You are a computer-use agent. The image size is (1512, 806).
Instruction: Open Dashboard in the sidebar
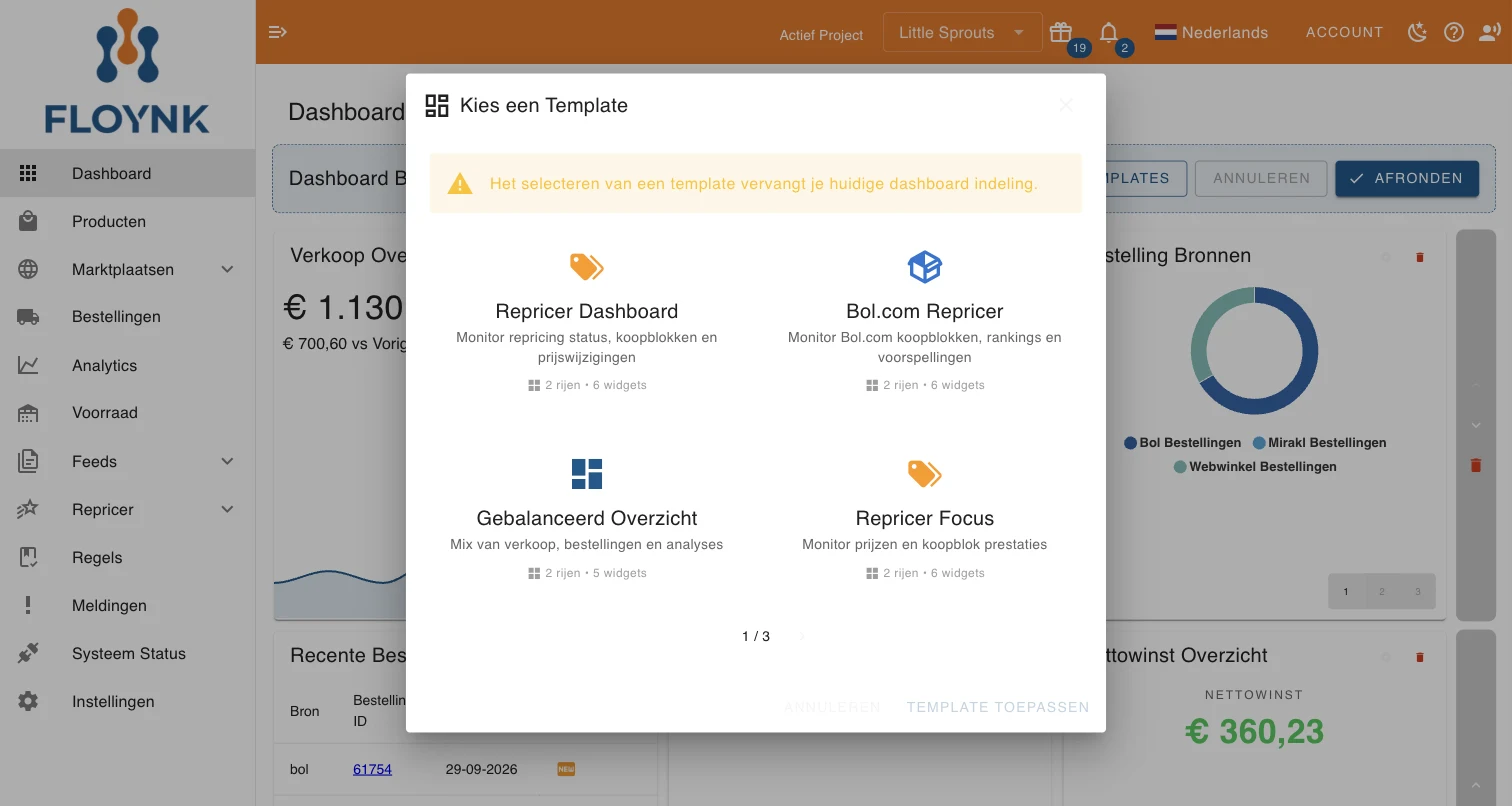[128, 173]
